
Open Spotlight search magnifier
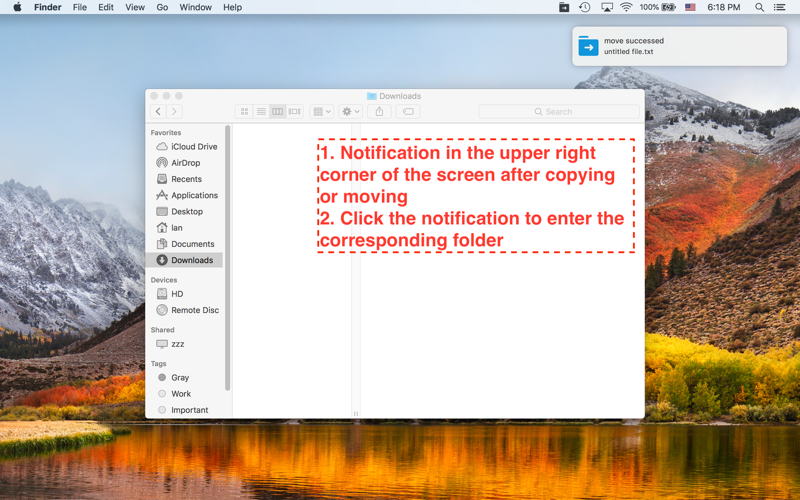click(759, 7)
